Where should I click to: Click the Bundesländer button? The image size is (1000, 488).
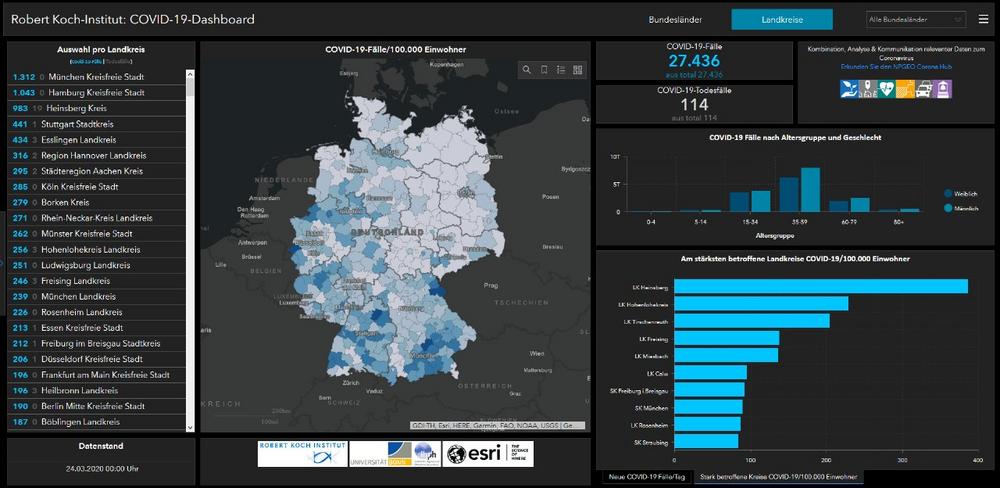[x=675, y=19]
